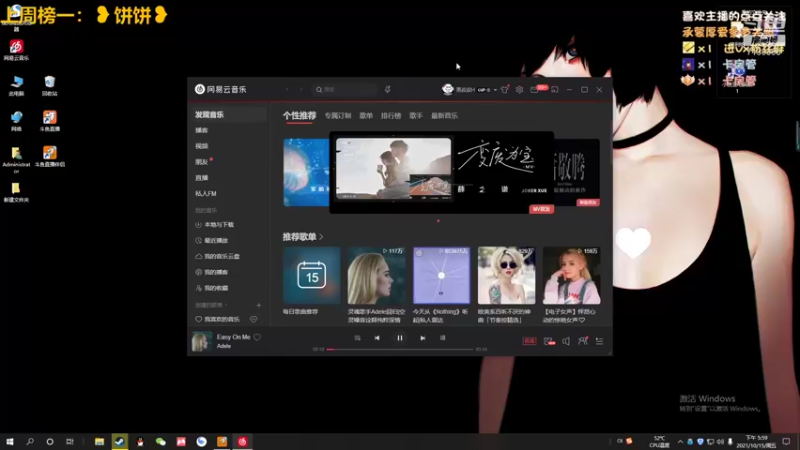Open 本地与下载 in the sidebar

click(215, 224)
